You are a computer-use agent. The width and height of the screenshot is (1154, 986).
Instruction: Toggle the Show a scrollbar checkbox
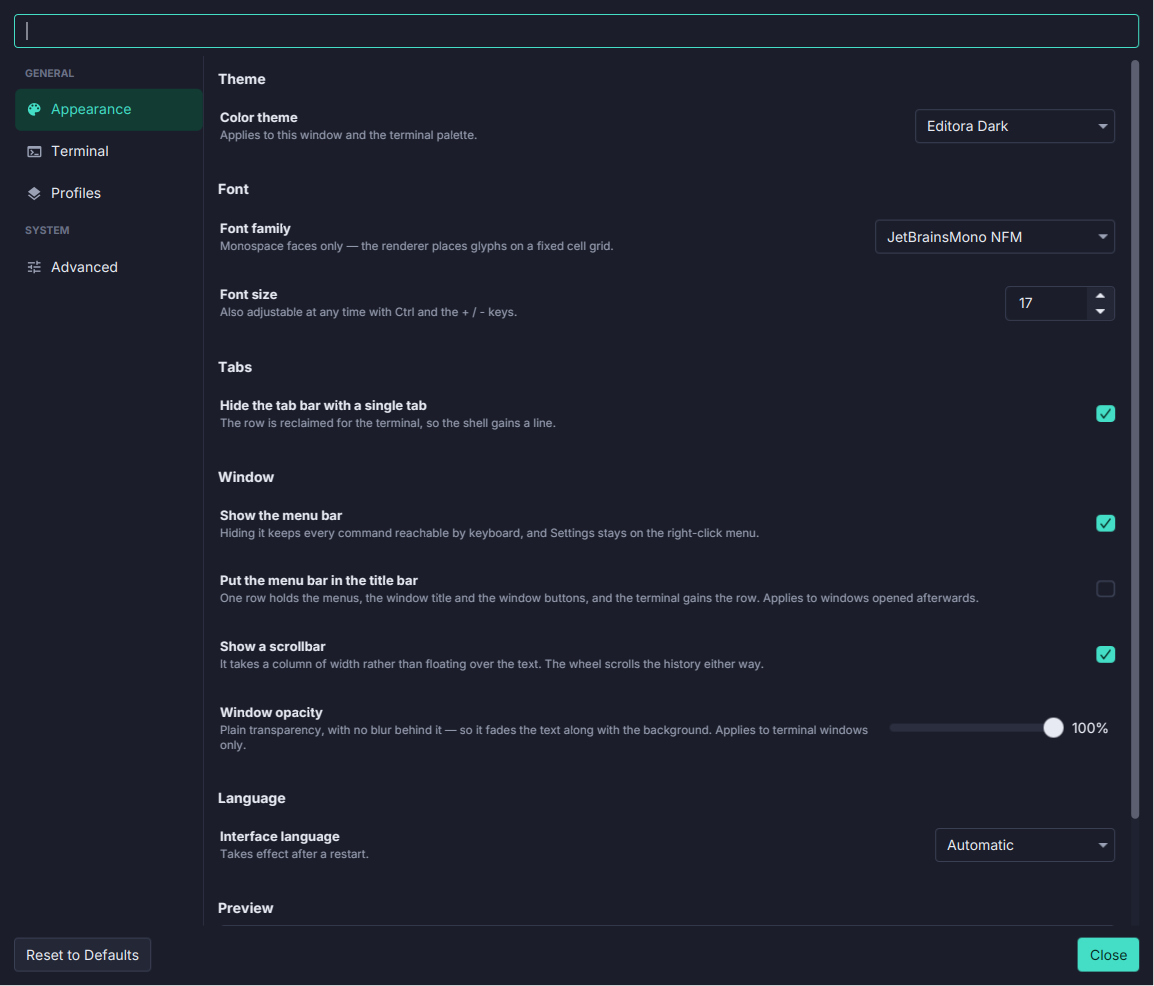coord(1105,654)
